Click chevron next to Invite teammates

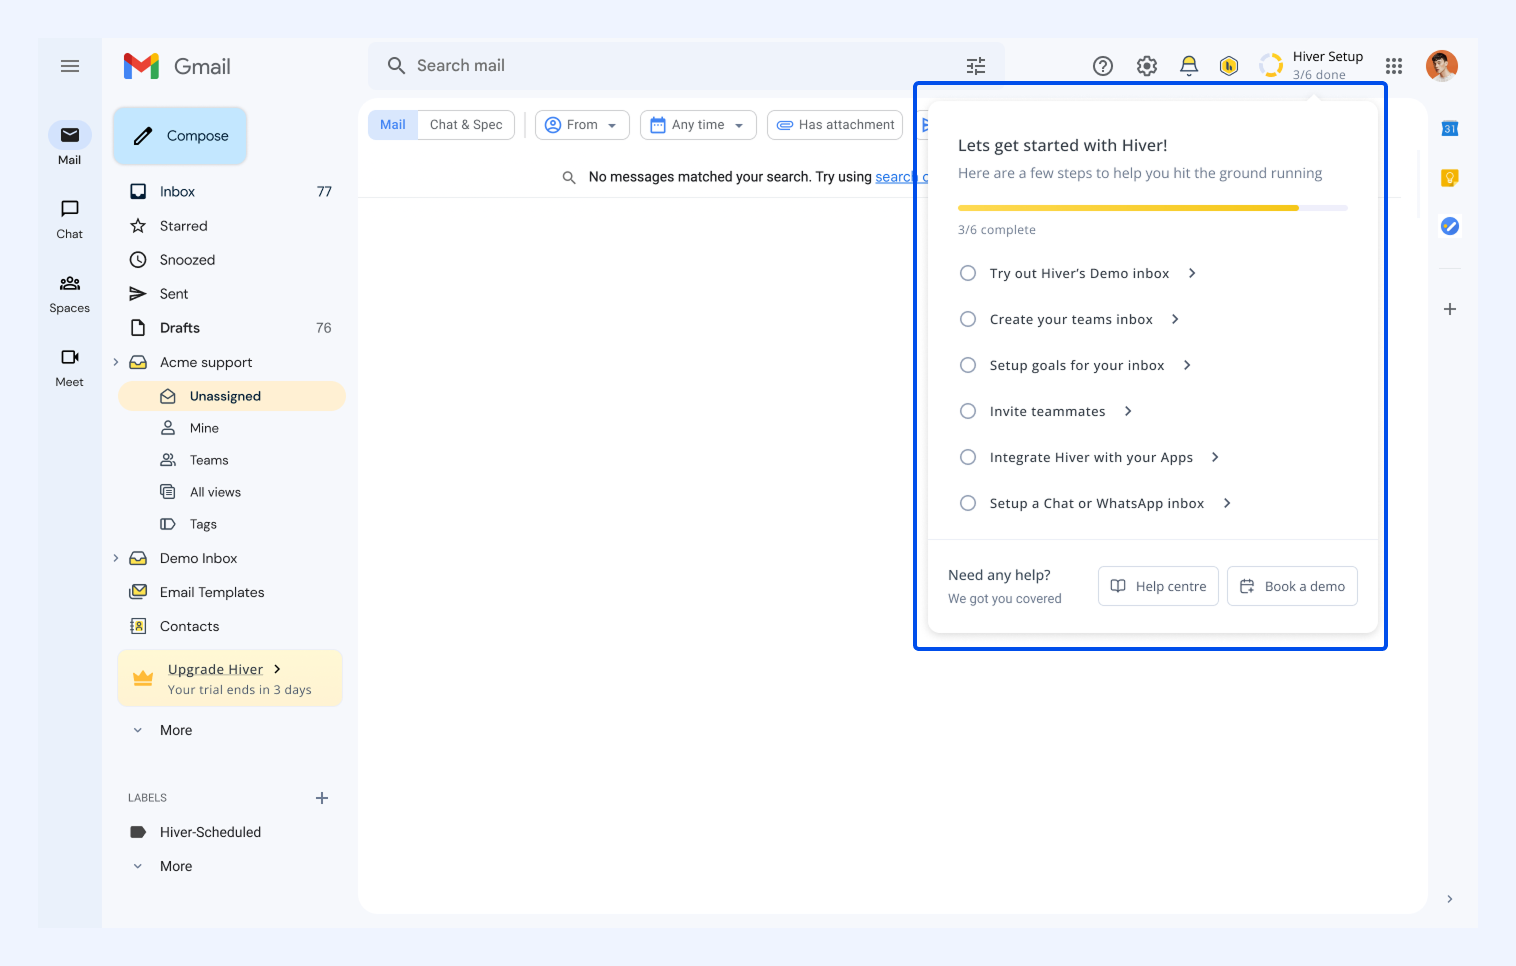coord(1128,411)
